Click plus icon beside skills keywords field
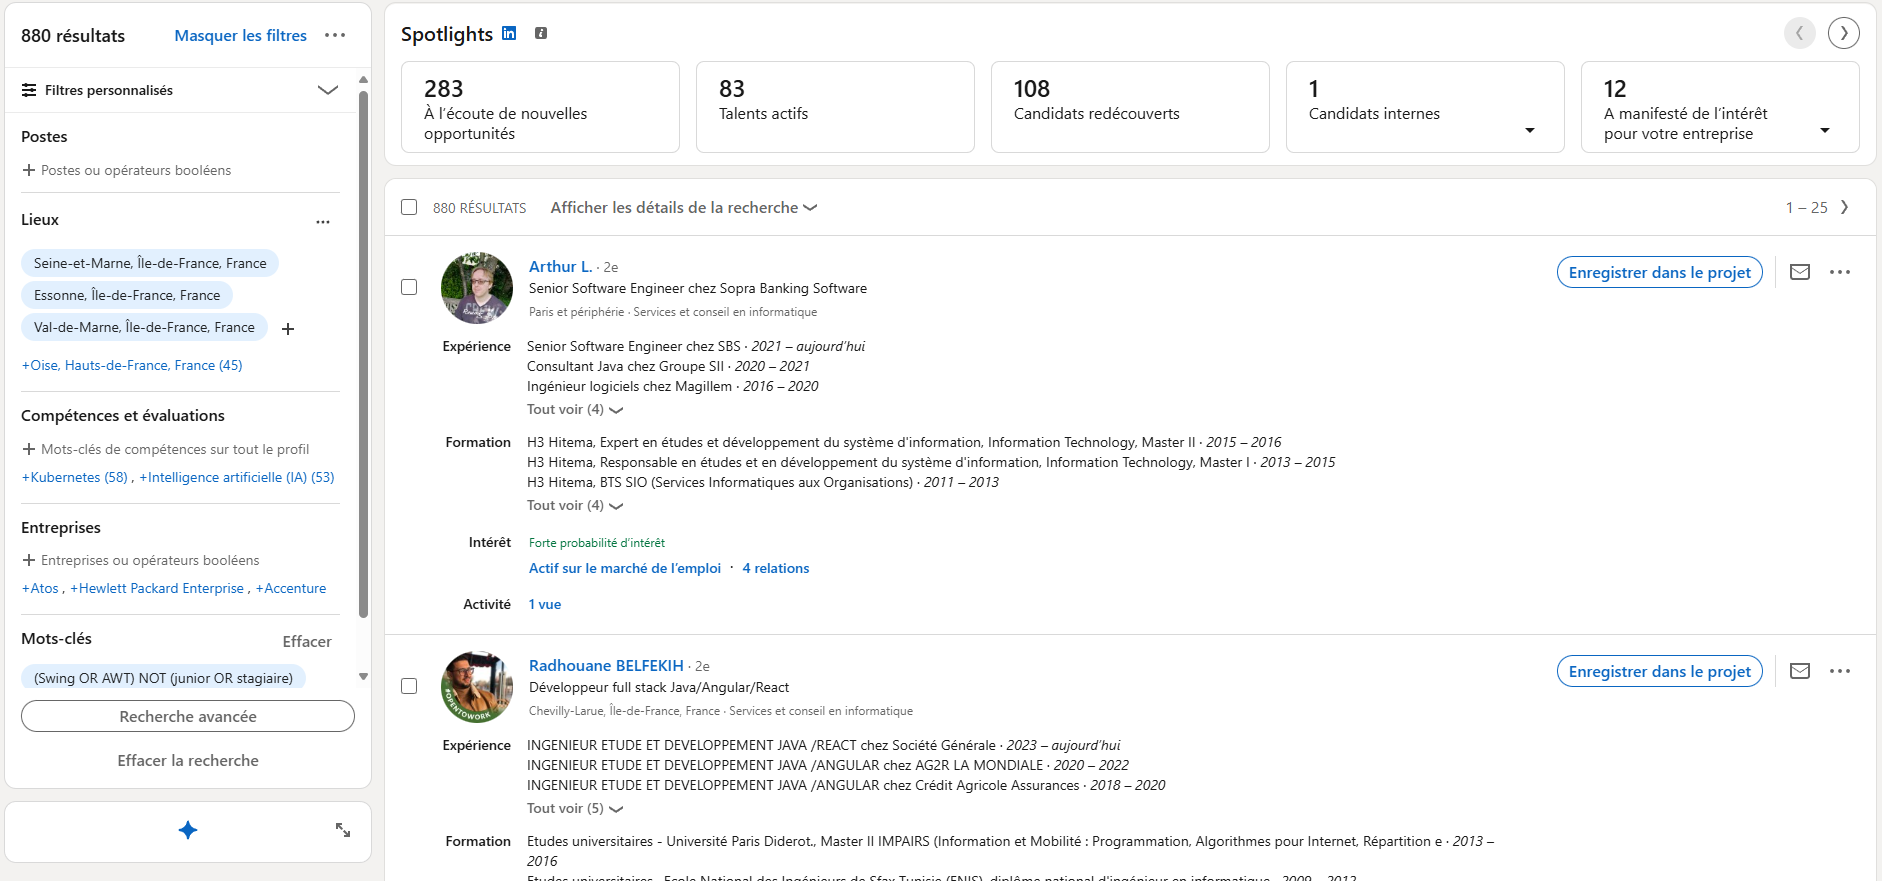Viewport: 1882px width, 881px height. pyautogui.click(x=29, y=449)
